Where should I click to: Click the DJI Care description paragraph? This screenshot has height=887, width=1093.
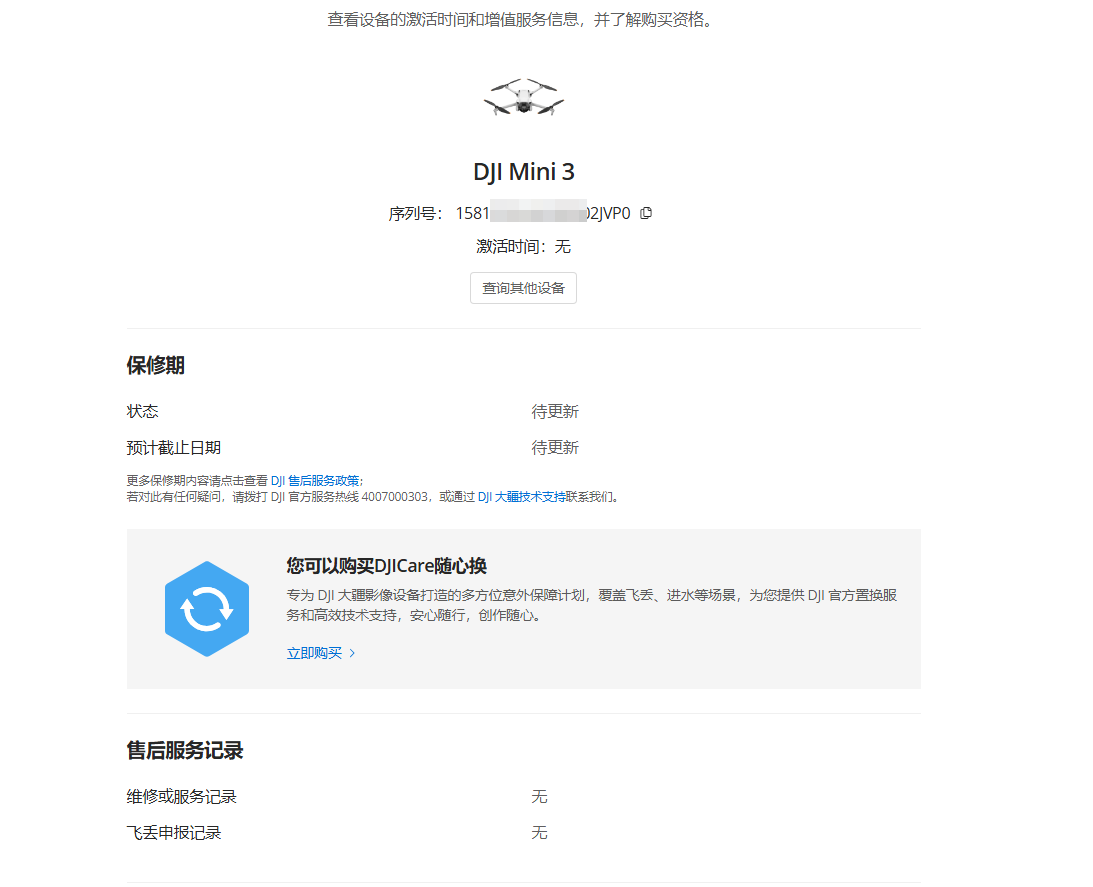pos(592,605)
